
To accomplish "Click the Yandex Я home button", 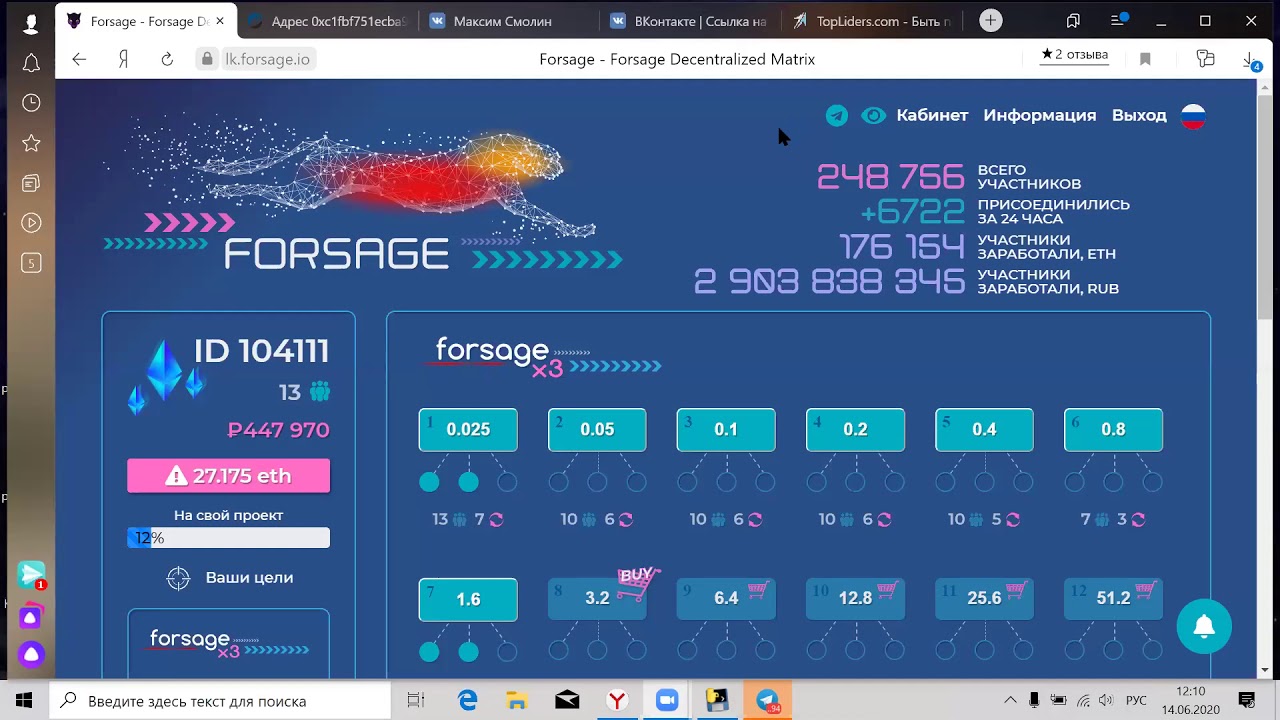I will 123,59.
